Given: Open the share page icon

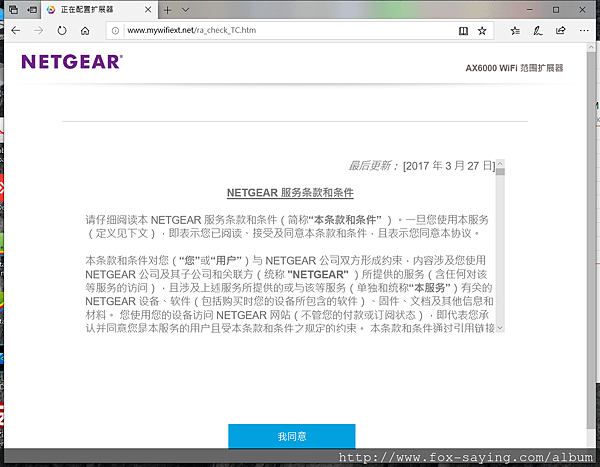Looking at the screenshot, I should click(561, 30).
